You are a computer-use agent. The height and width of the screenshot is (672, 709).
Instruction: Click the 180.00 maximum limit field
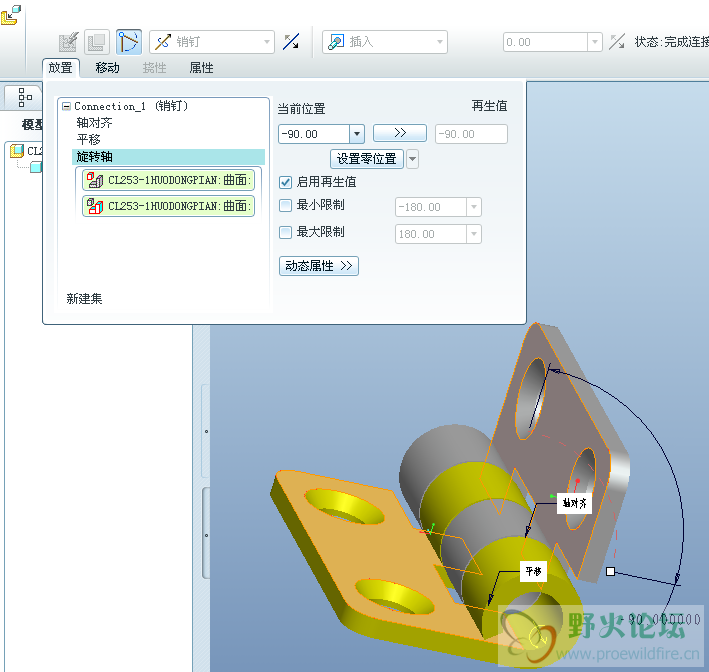point(431,234)
